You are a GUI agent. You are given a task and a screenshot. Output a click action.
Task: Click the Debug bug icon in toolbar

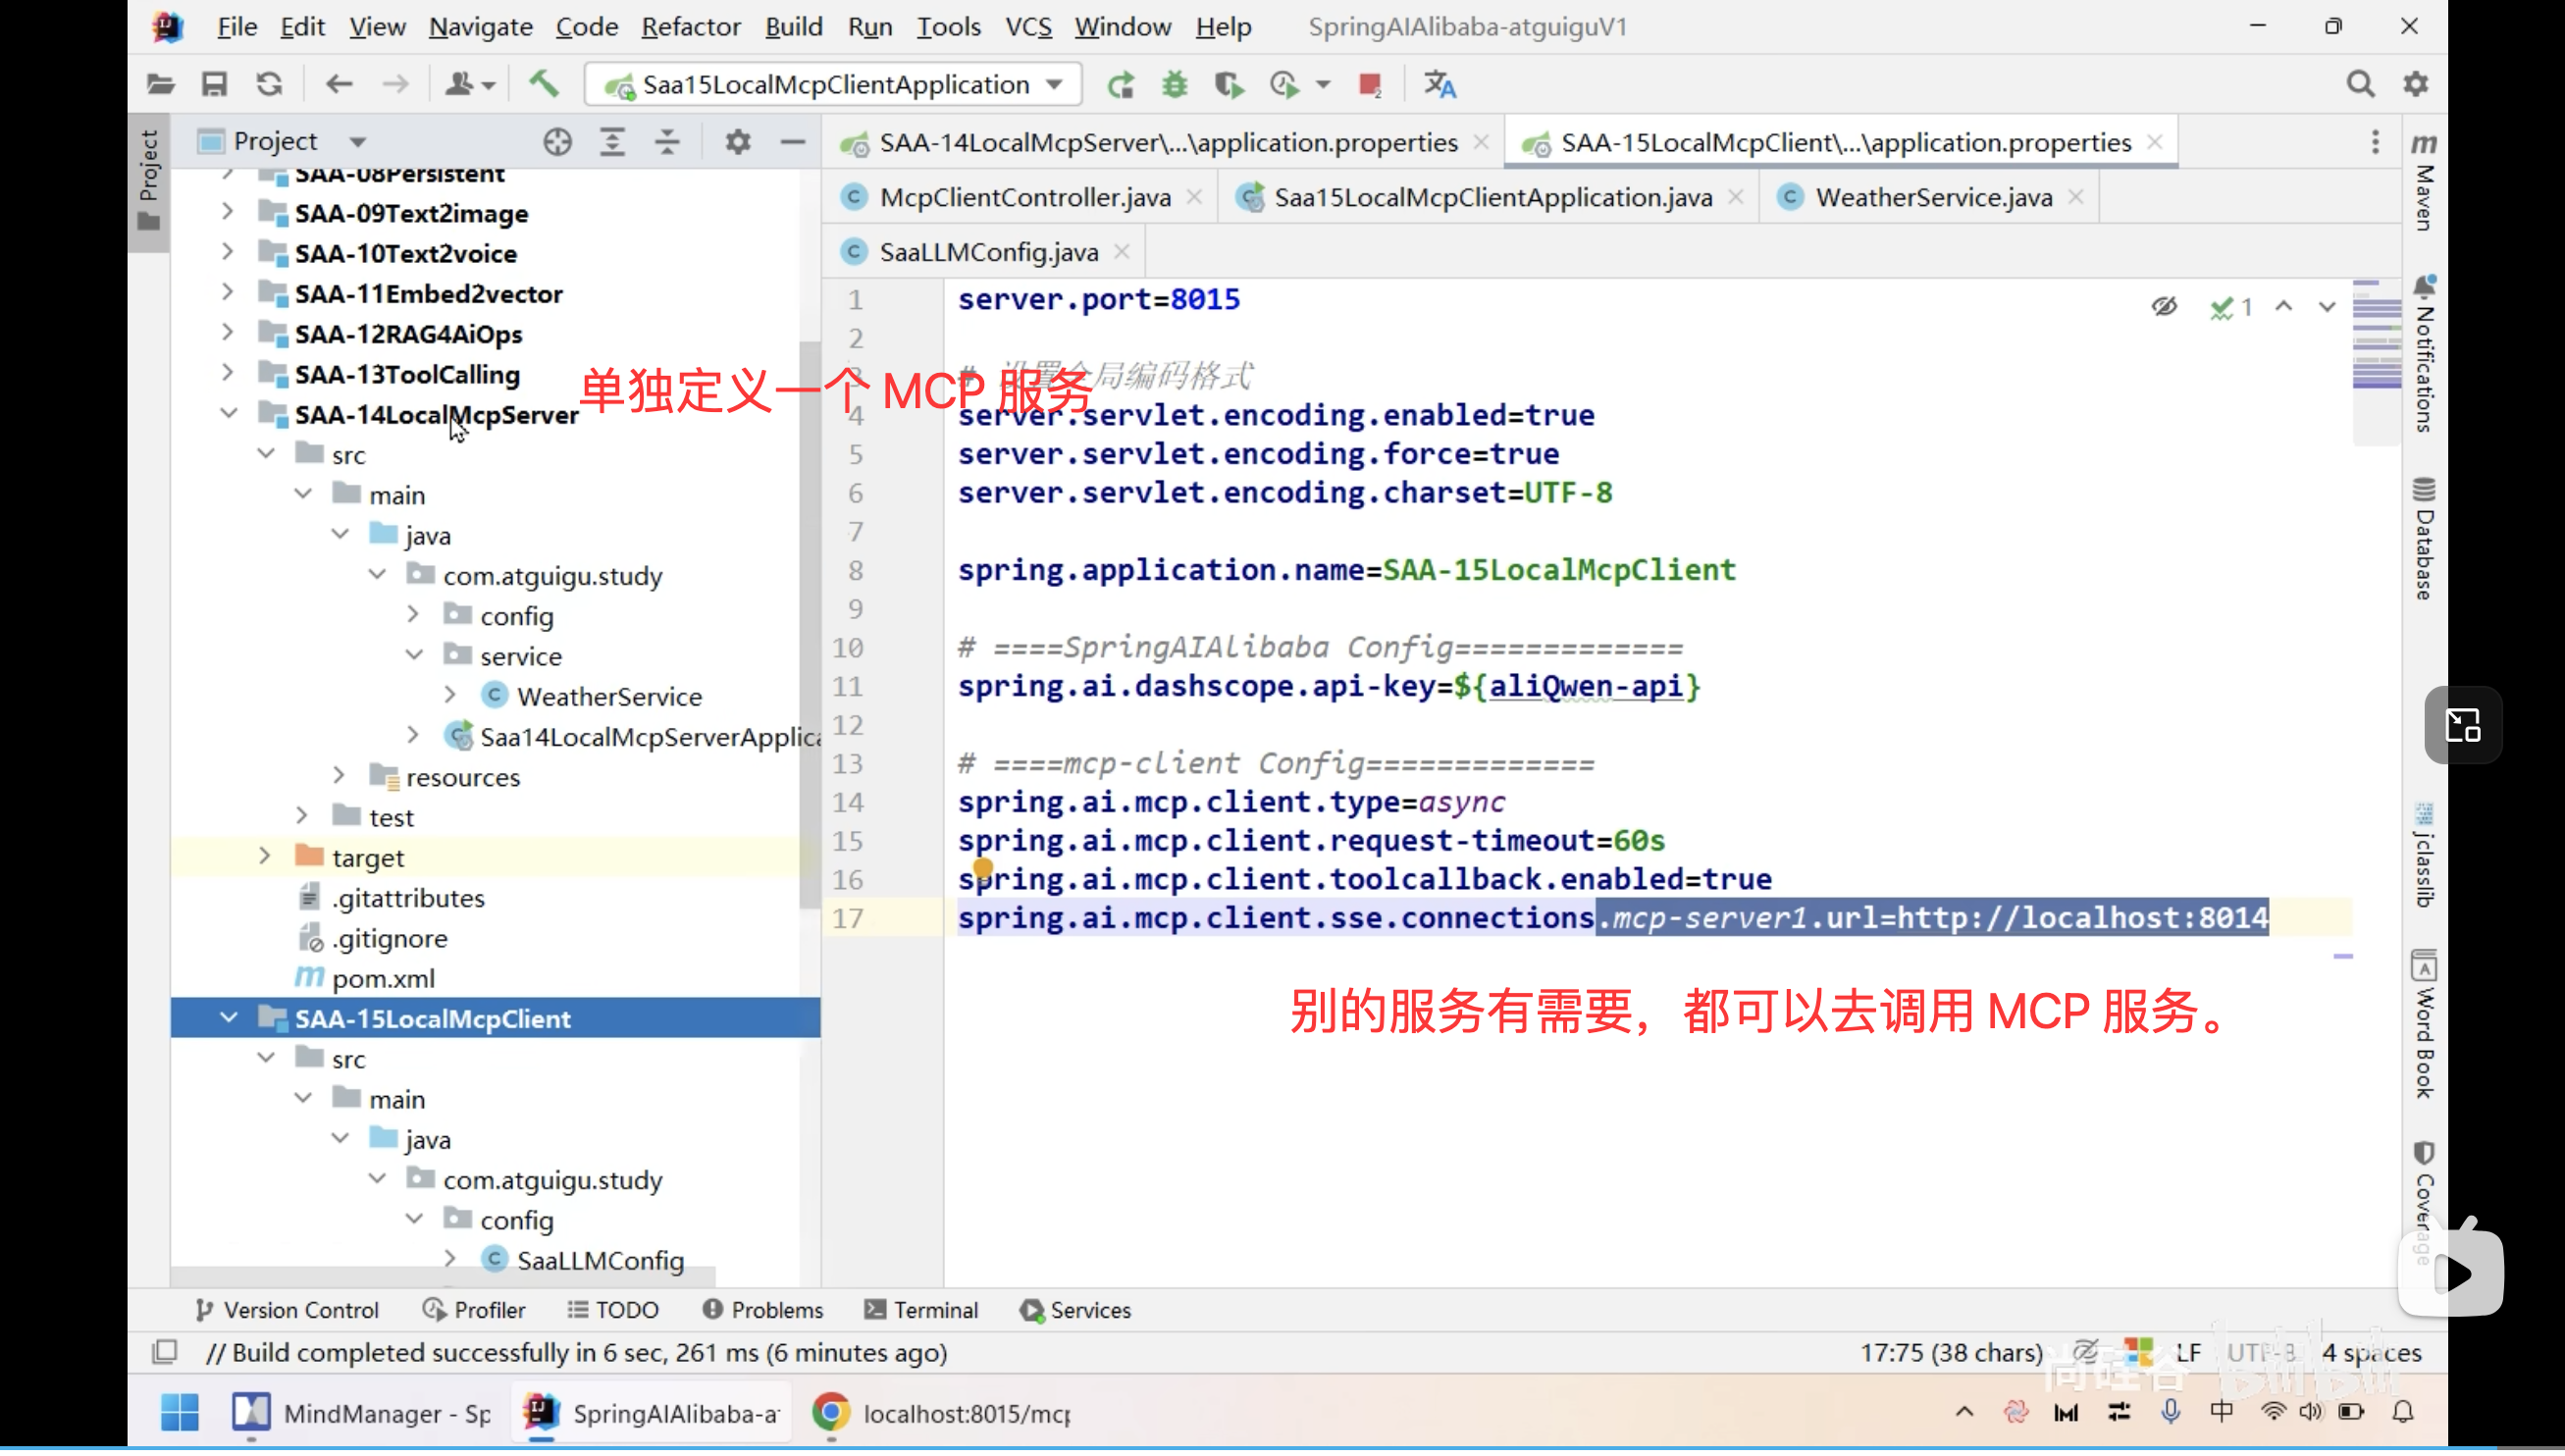(x=1174, y=85)
